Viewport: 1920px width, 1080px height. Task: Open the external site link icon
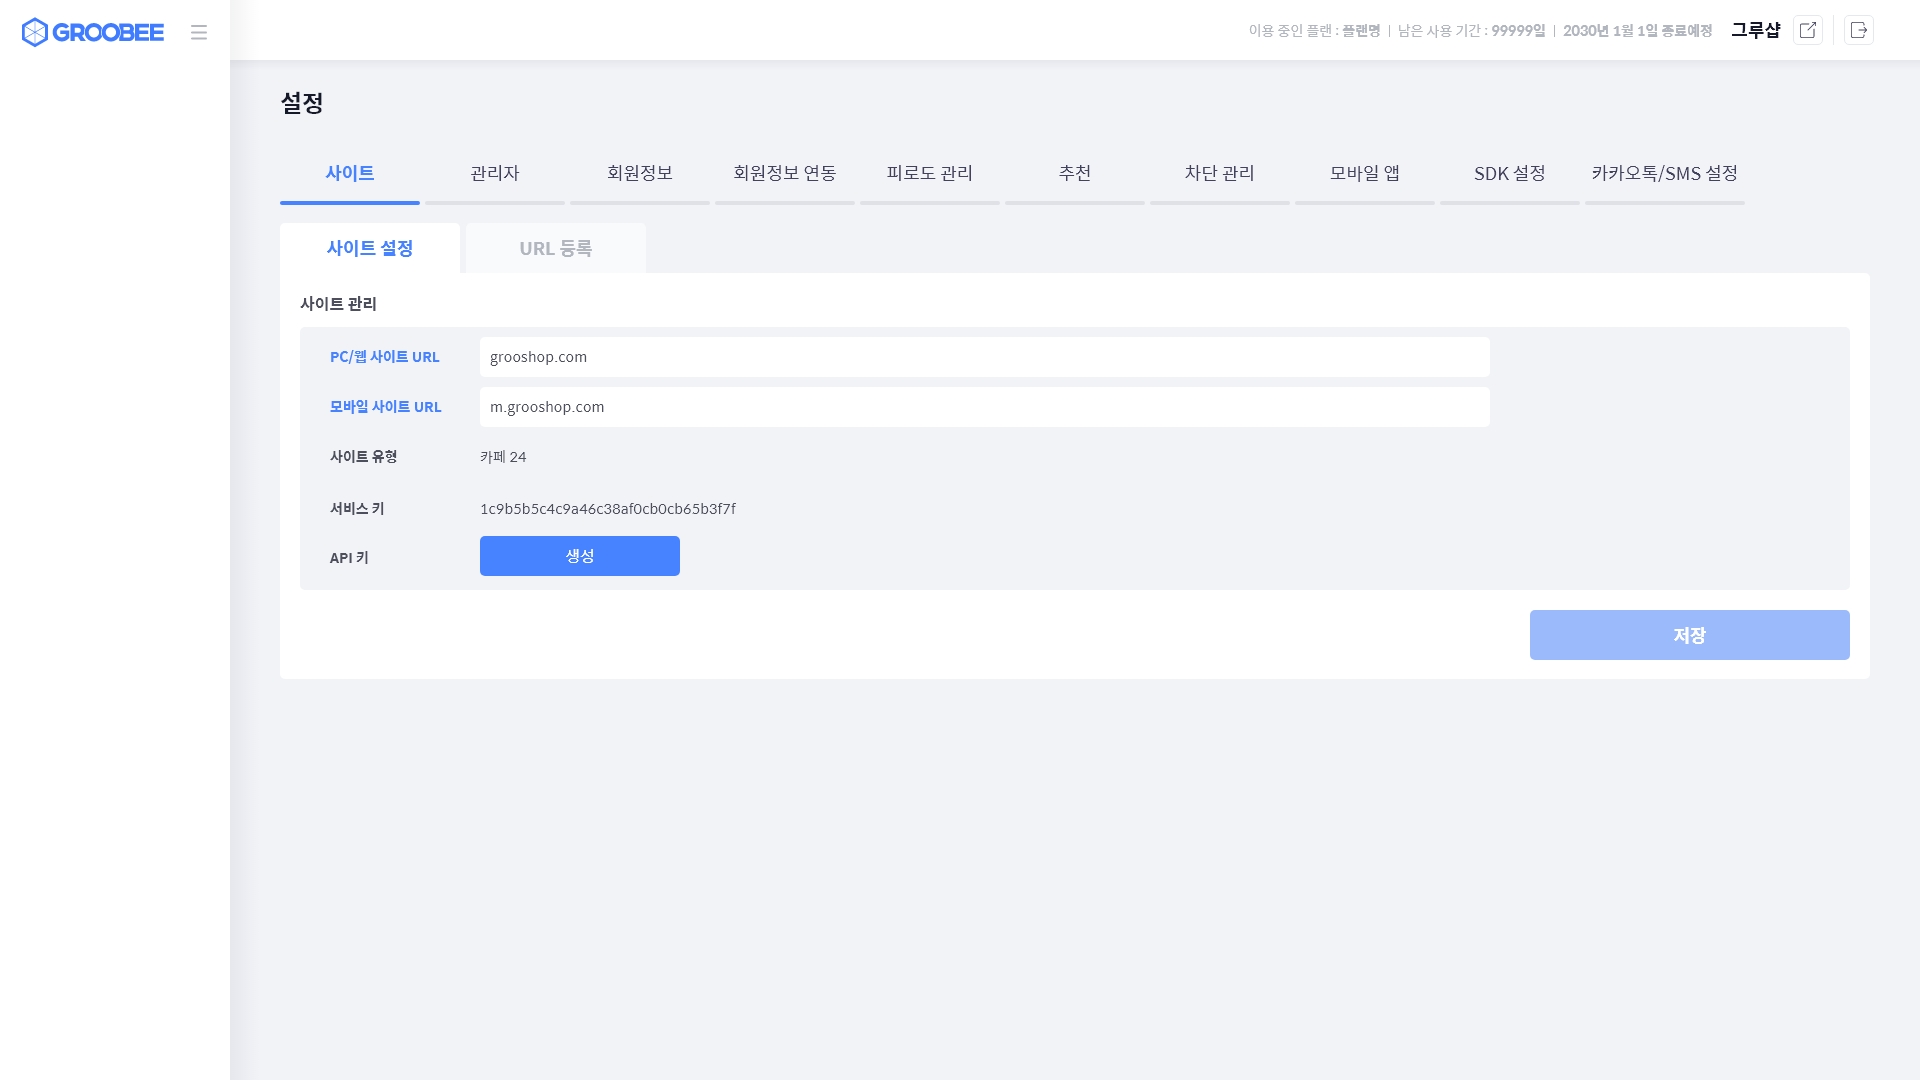pos(1807,30)
